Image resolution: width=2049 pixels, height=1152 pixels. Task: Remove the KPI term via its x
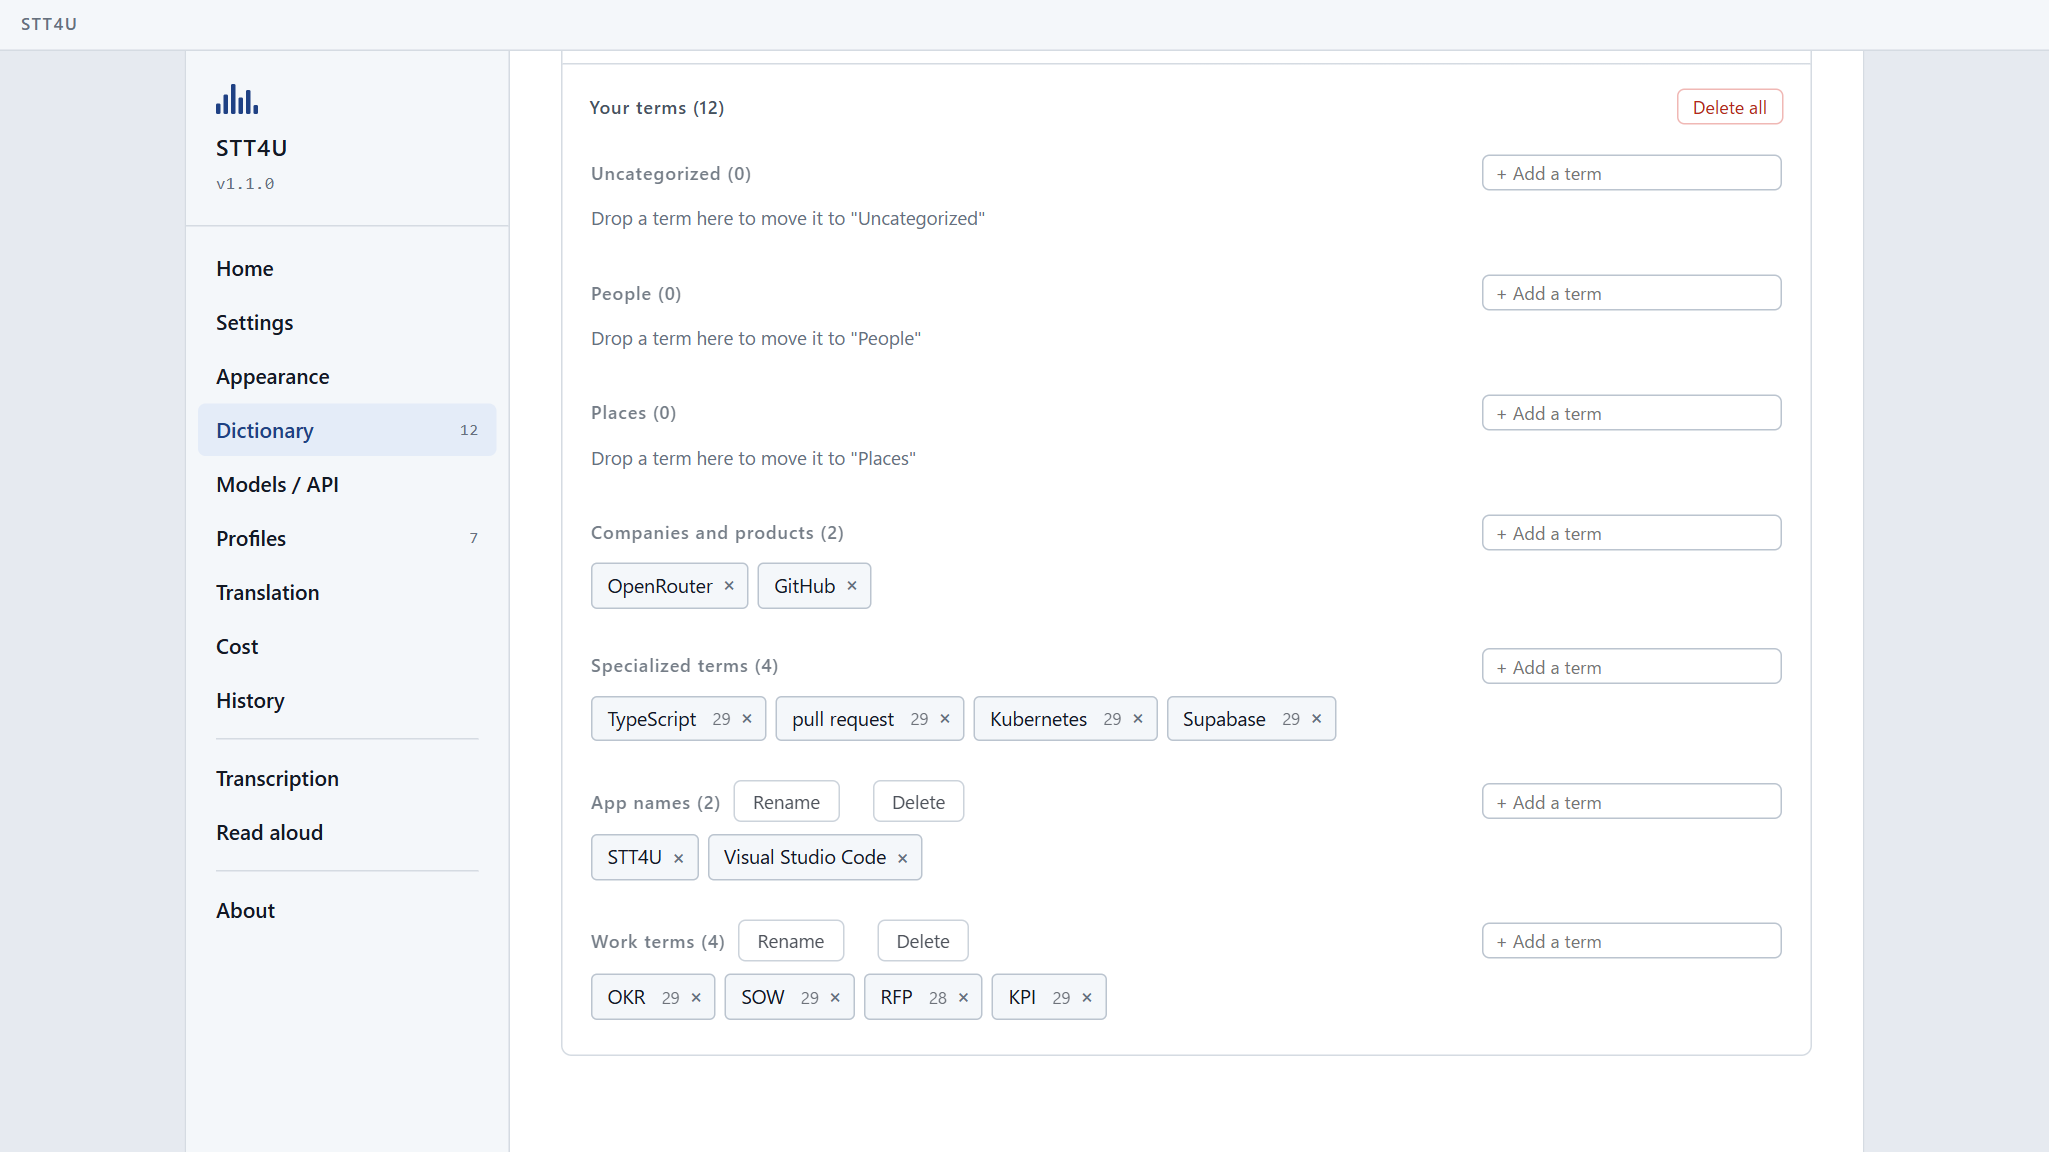tap(1087, 998)
